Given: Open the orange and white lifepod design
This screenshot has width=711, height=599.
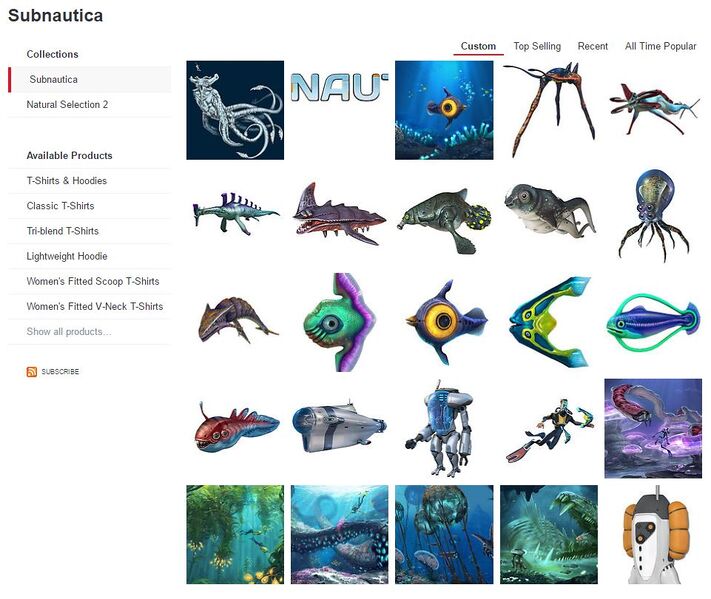Looking at the screenshot, I should coord(653,535).
